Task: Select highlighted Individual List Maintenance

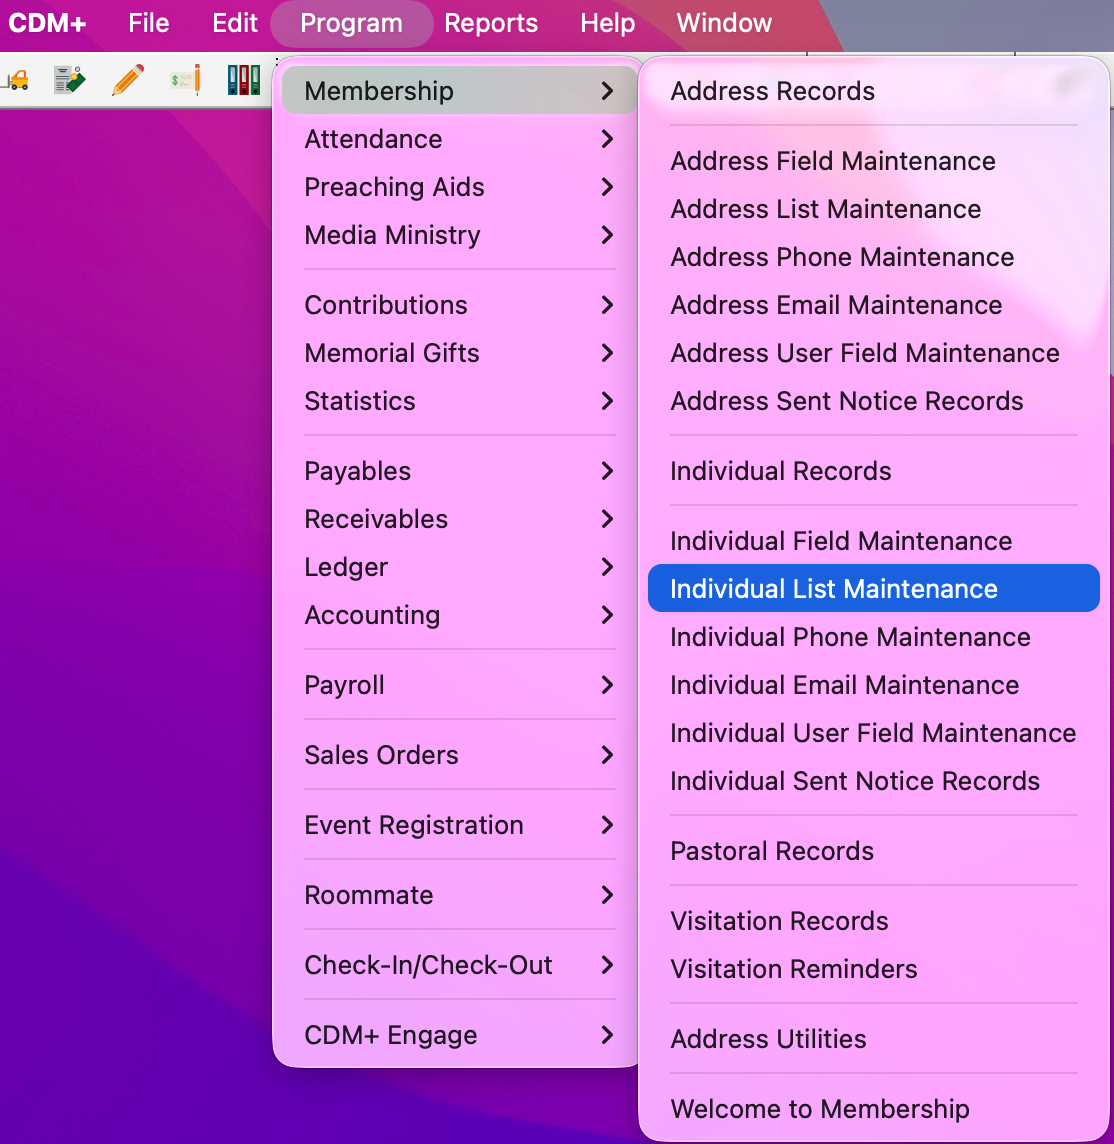Action: coord(873,588)
